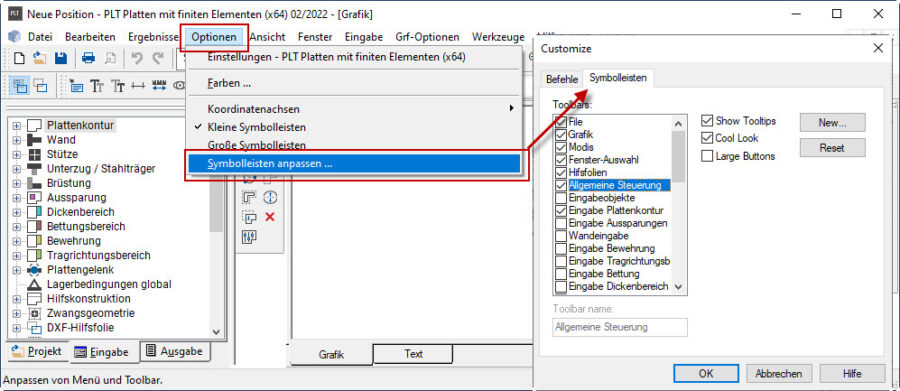Expand the Plattenkontur tree node
Screen dimensions: 900x391
(16, 125)
